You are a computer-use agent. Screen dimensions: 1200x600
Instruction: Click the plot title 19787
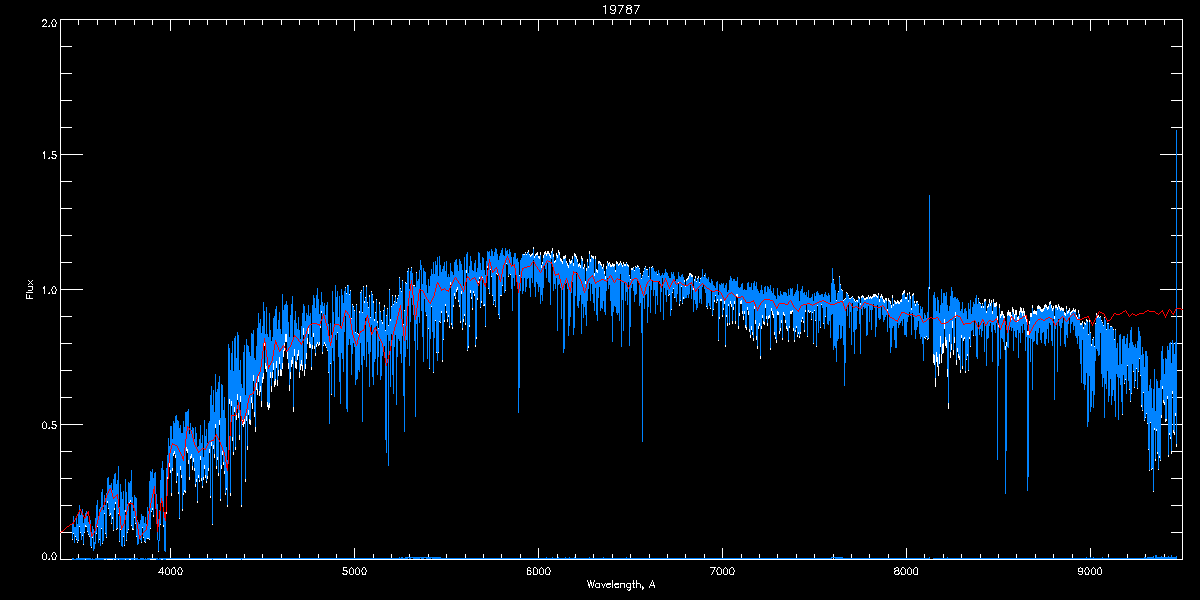point(622,9)
